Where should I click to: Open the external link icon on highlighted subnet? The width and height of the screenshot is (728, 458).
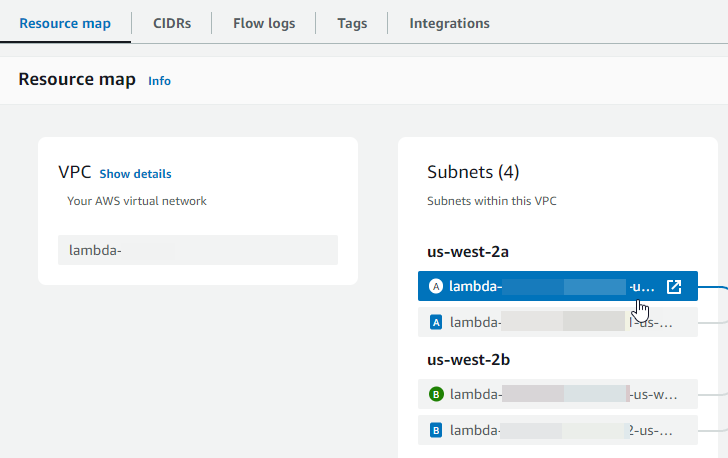pos(674,287)
